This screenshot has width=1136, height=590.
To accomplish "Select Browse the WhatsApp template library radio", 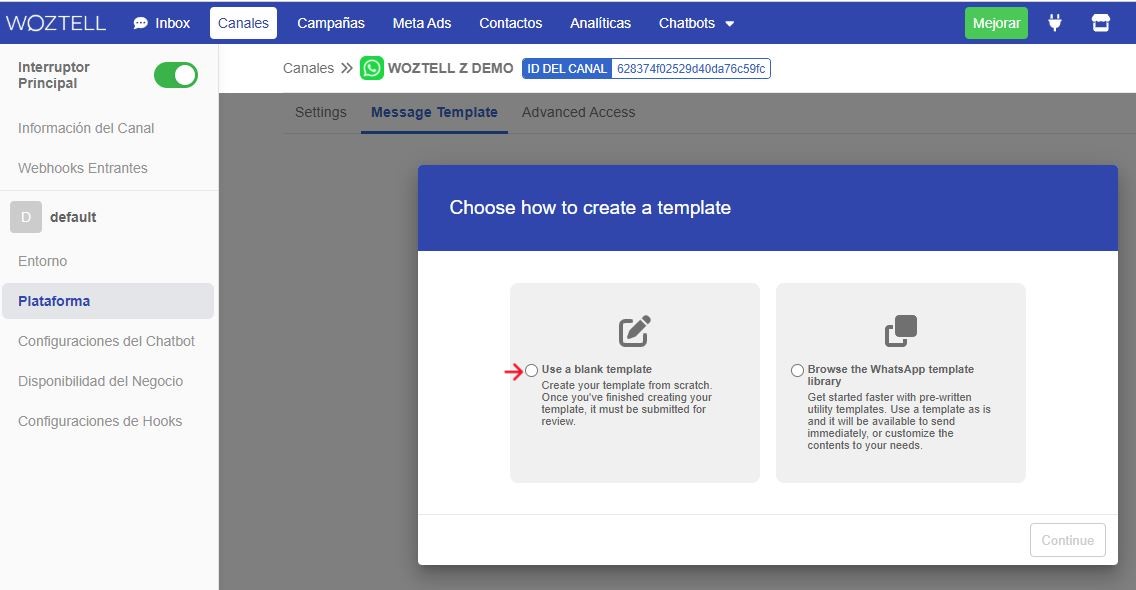I will pos(798,370).
